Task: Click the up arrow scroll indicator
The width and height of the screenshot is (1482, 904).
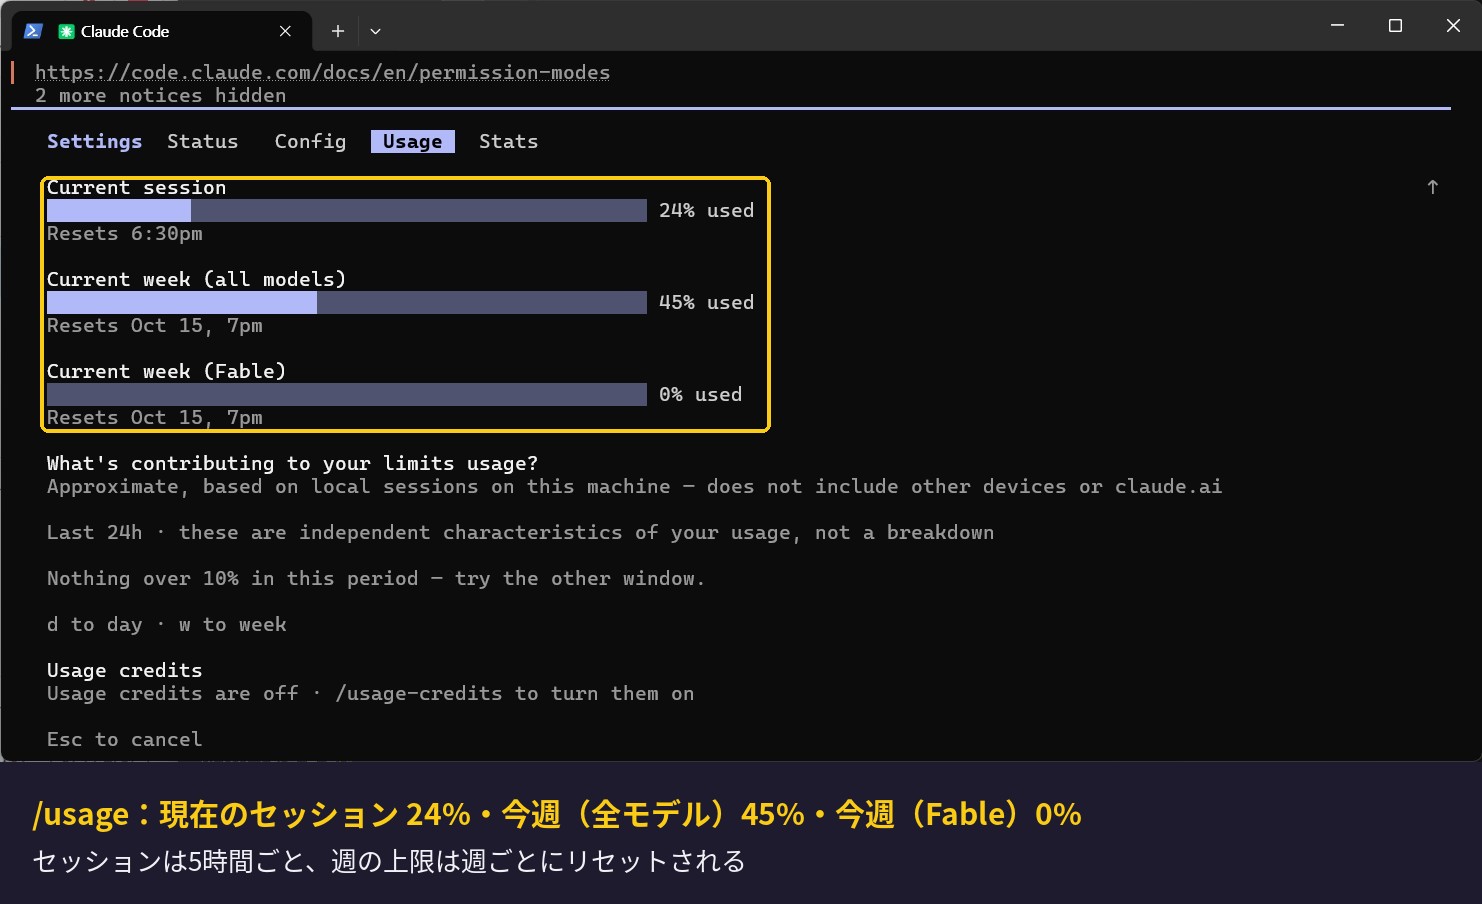Action: (x=1432, y=187)
